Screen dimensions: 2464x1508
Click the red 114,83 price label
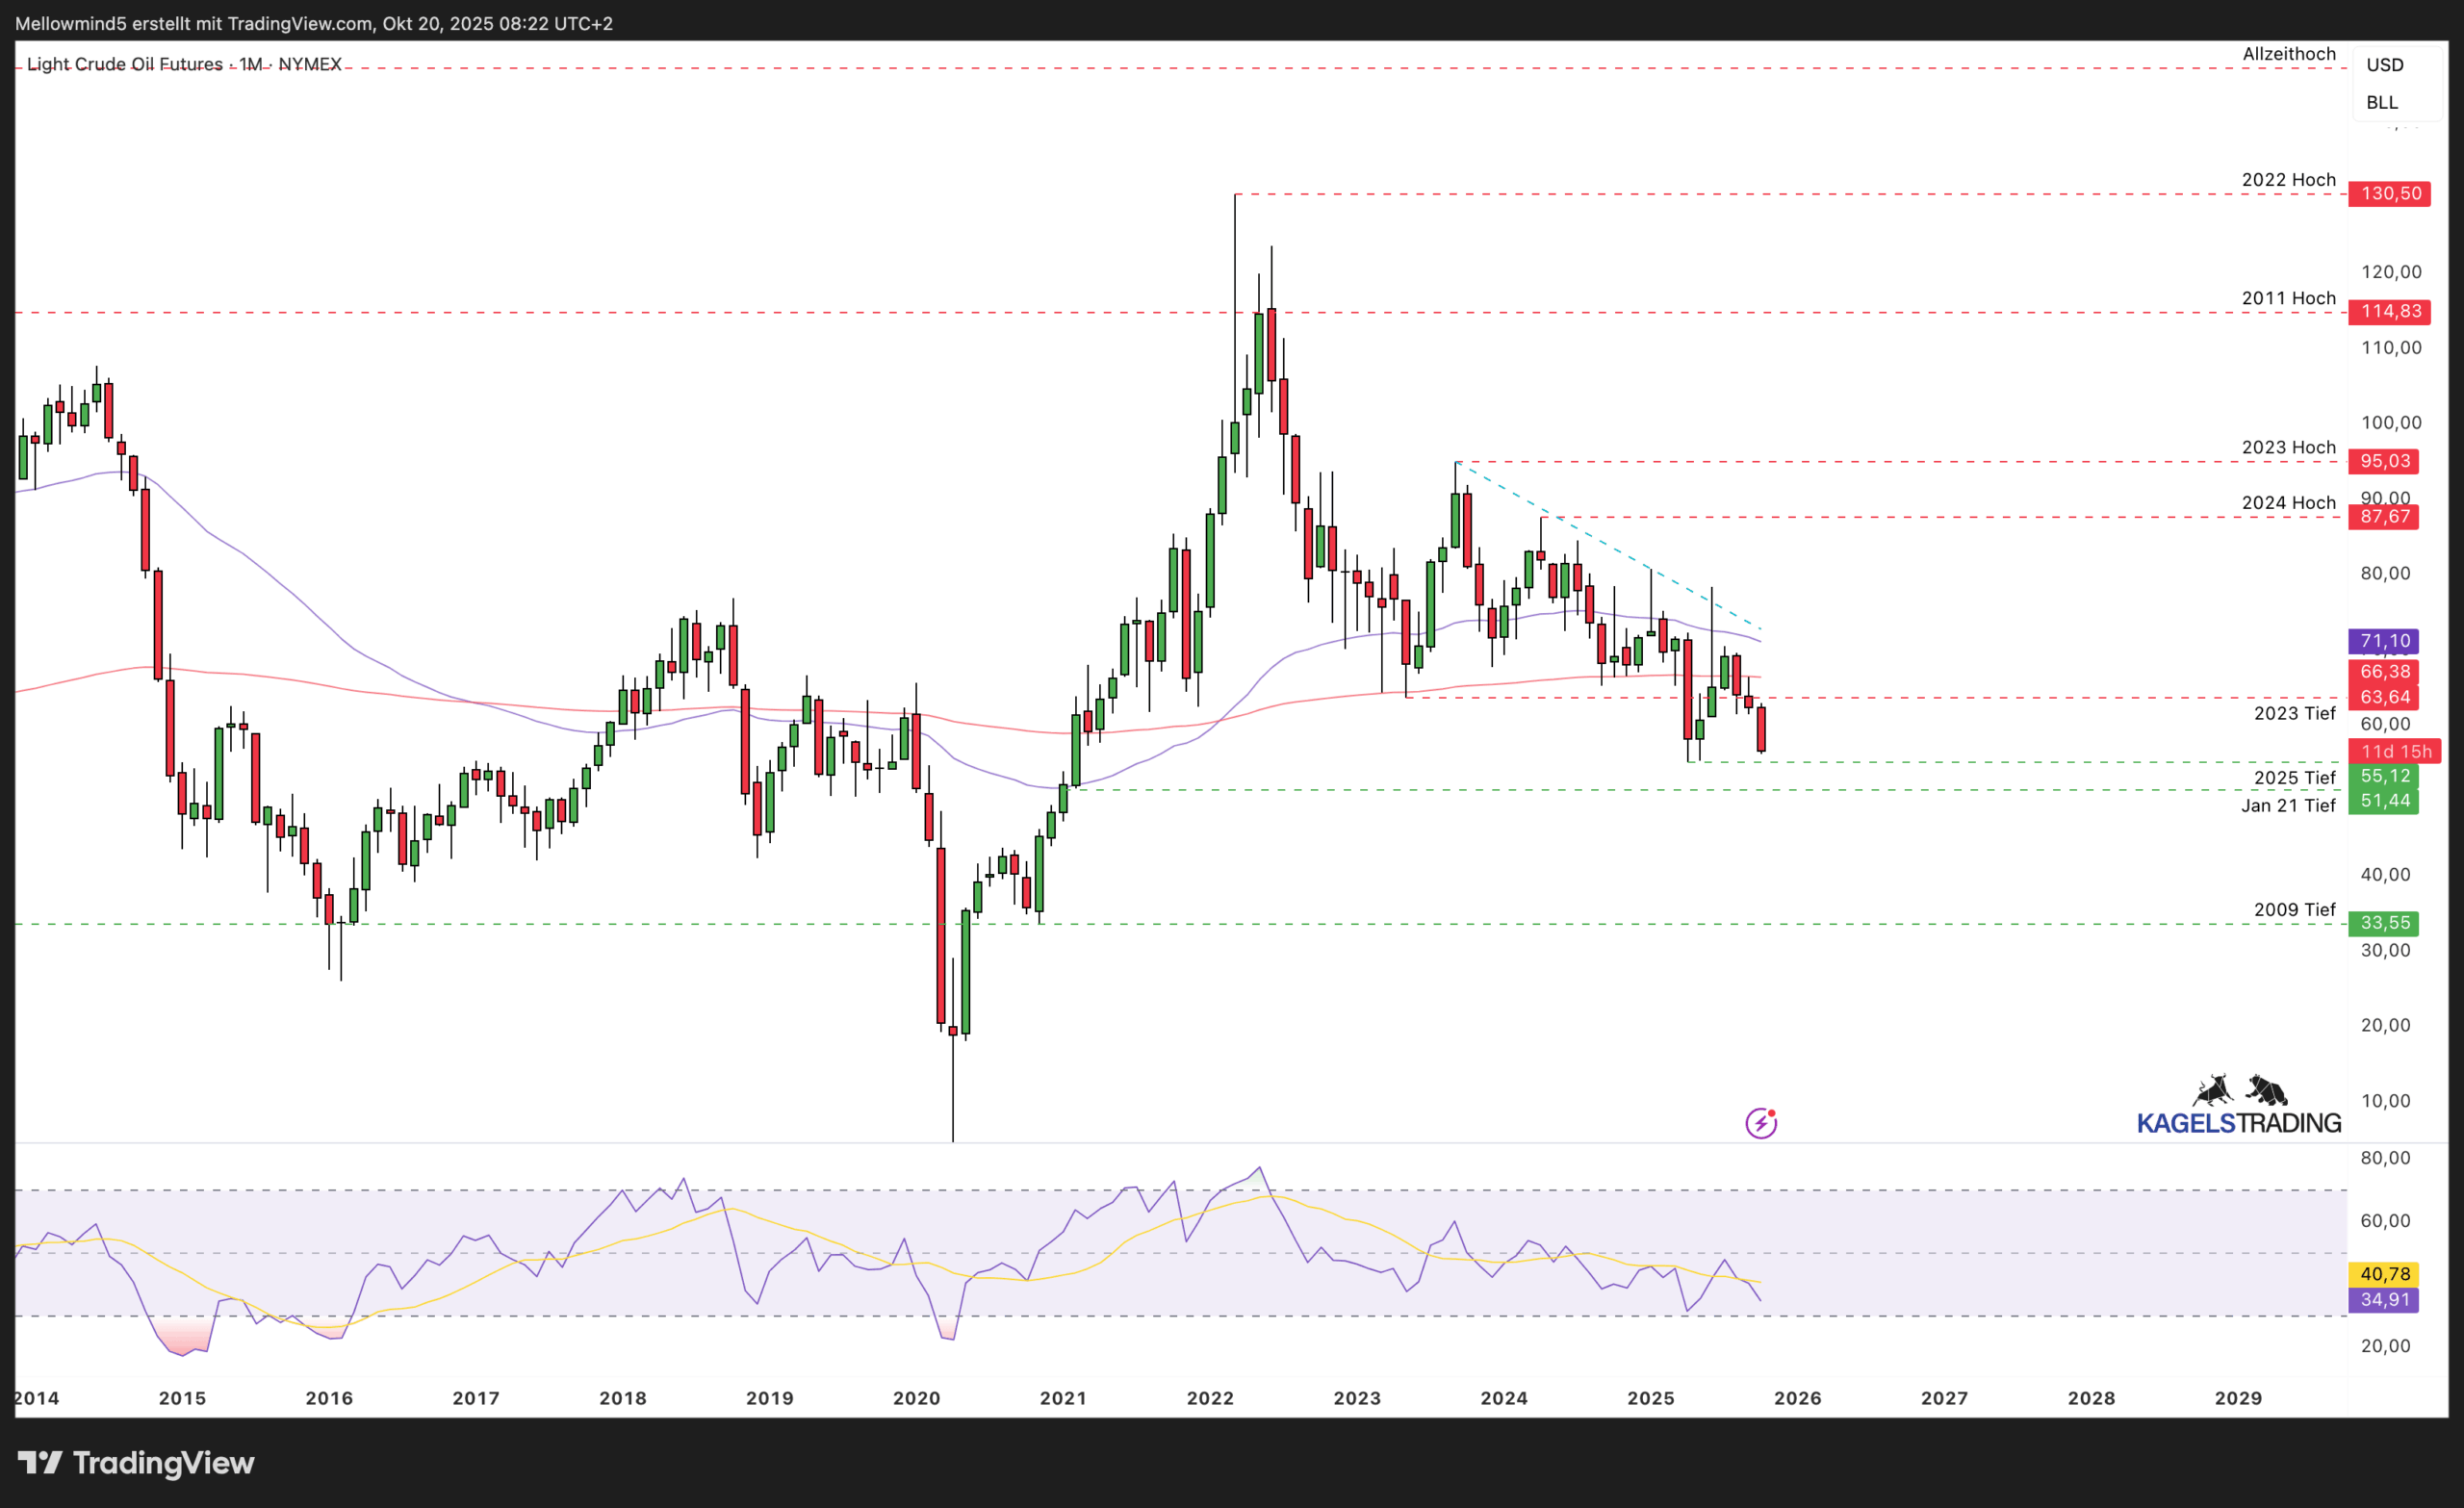2390,311
